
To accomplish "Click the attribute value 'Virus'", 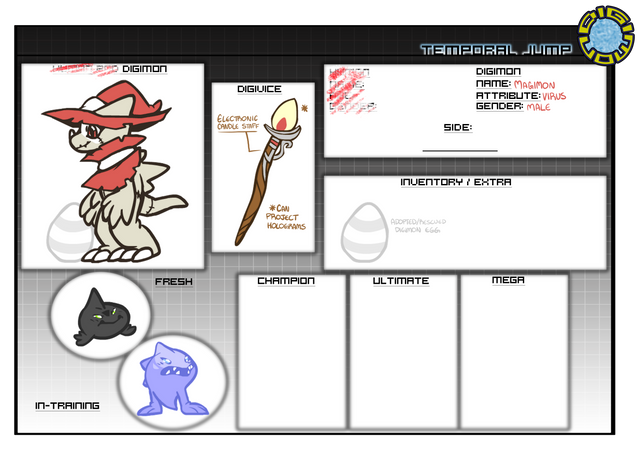I will coord(554,96).
